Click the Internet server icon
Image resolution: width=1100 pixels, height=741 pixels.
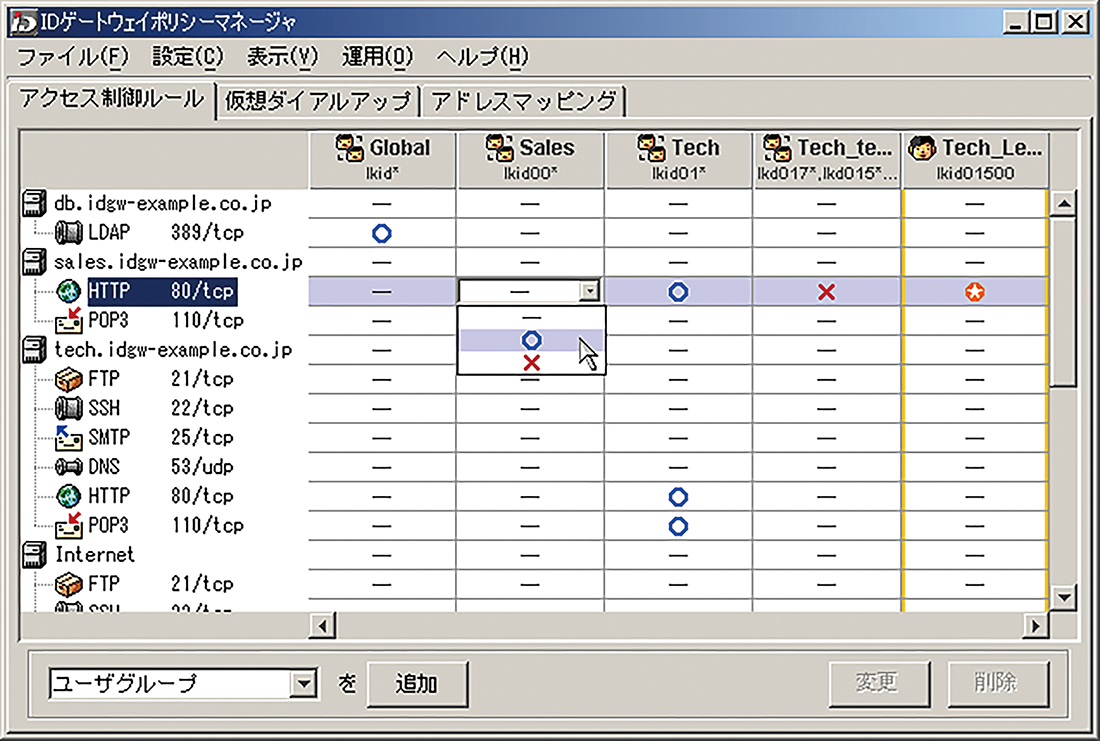pyautogui.click(x=35, y=555)
